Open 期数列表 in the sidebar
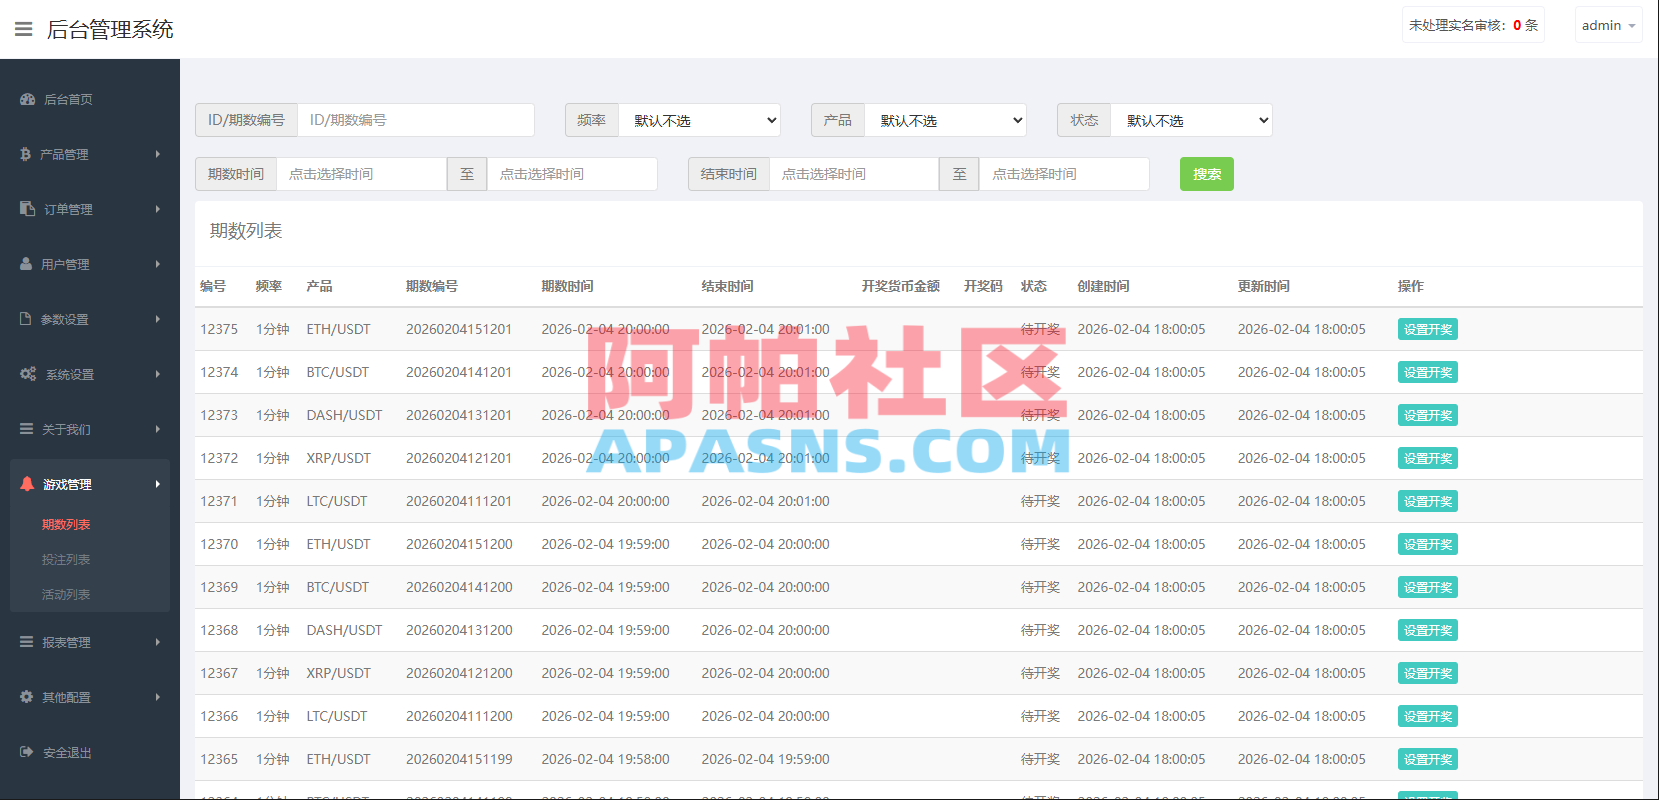Screen dimensions: 1659x800 pos(66,524)
